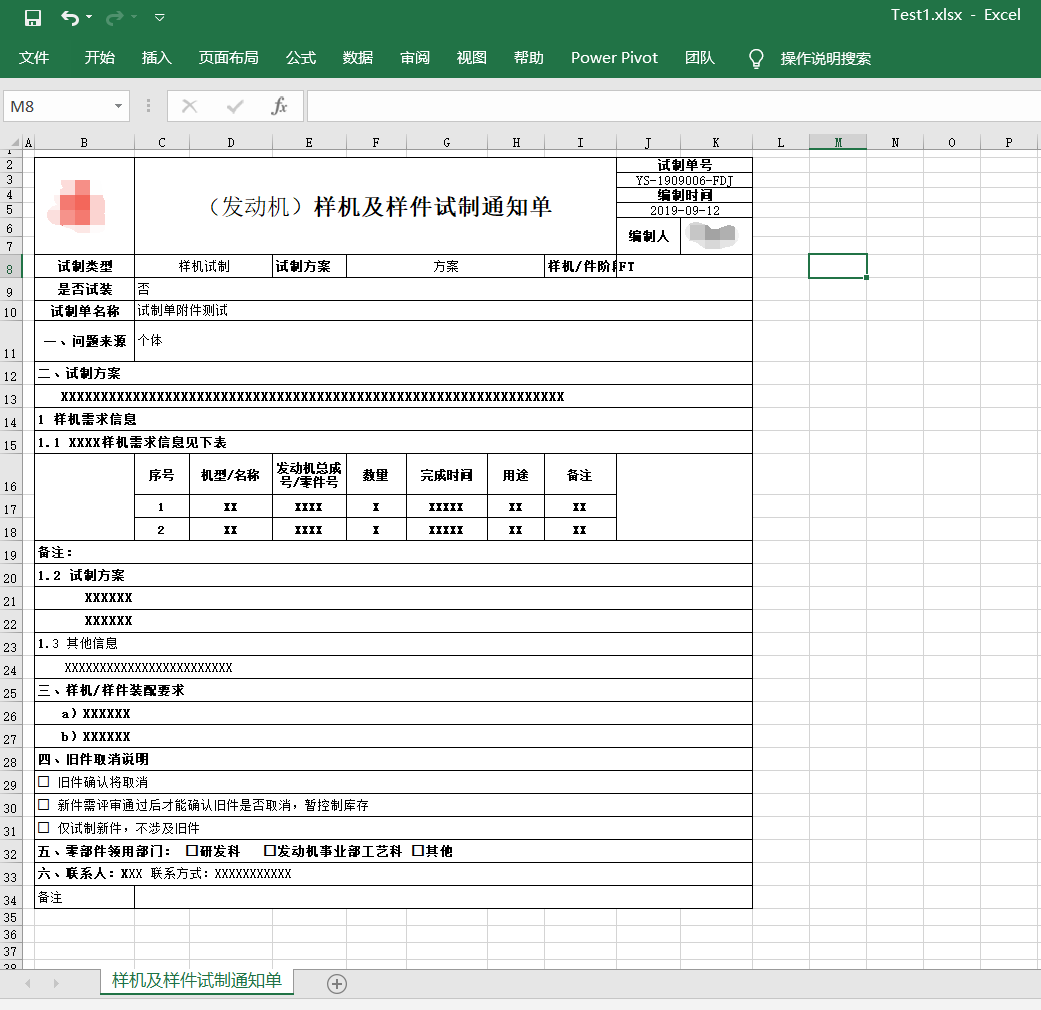Tick the 旧件确认将取消 checkbox
The image size is (1041, 1010).
pyautogui.click(x=44, y=782)
